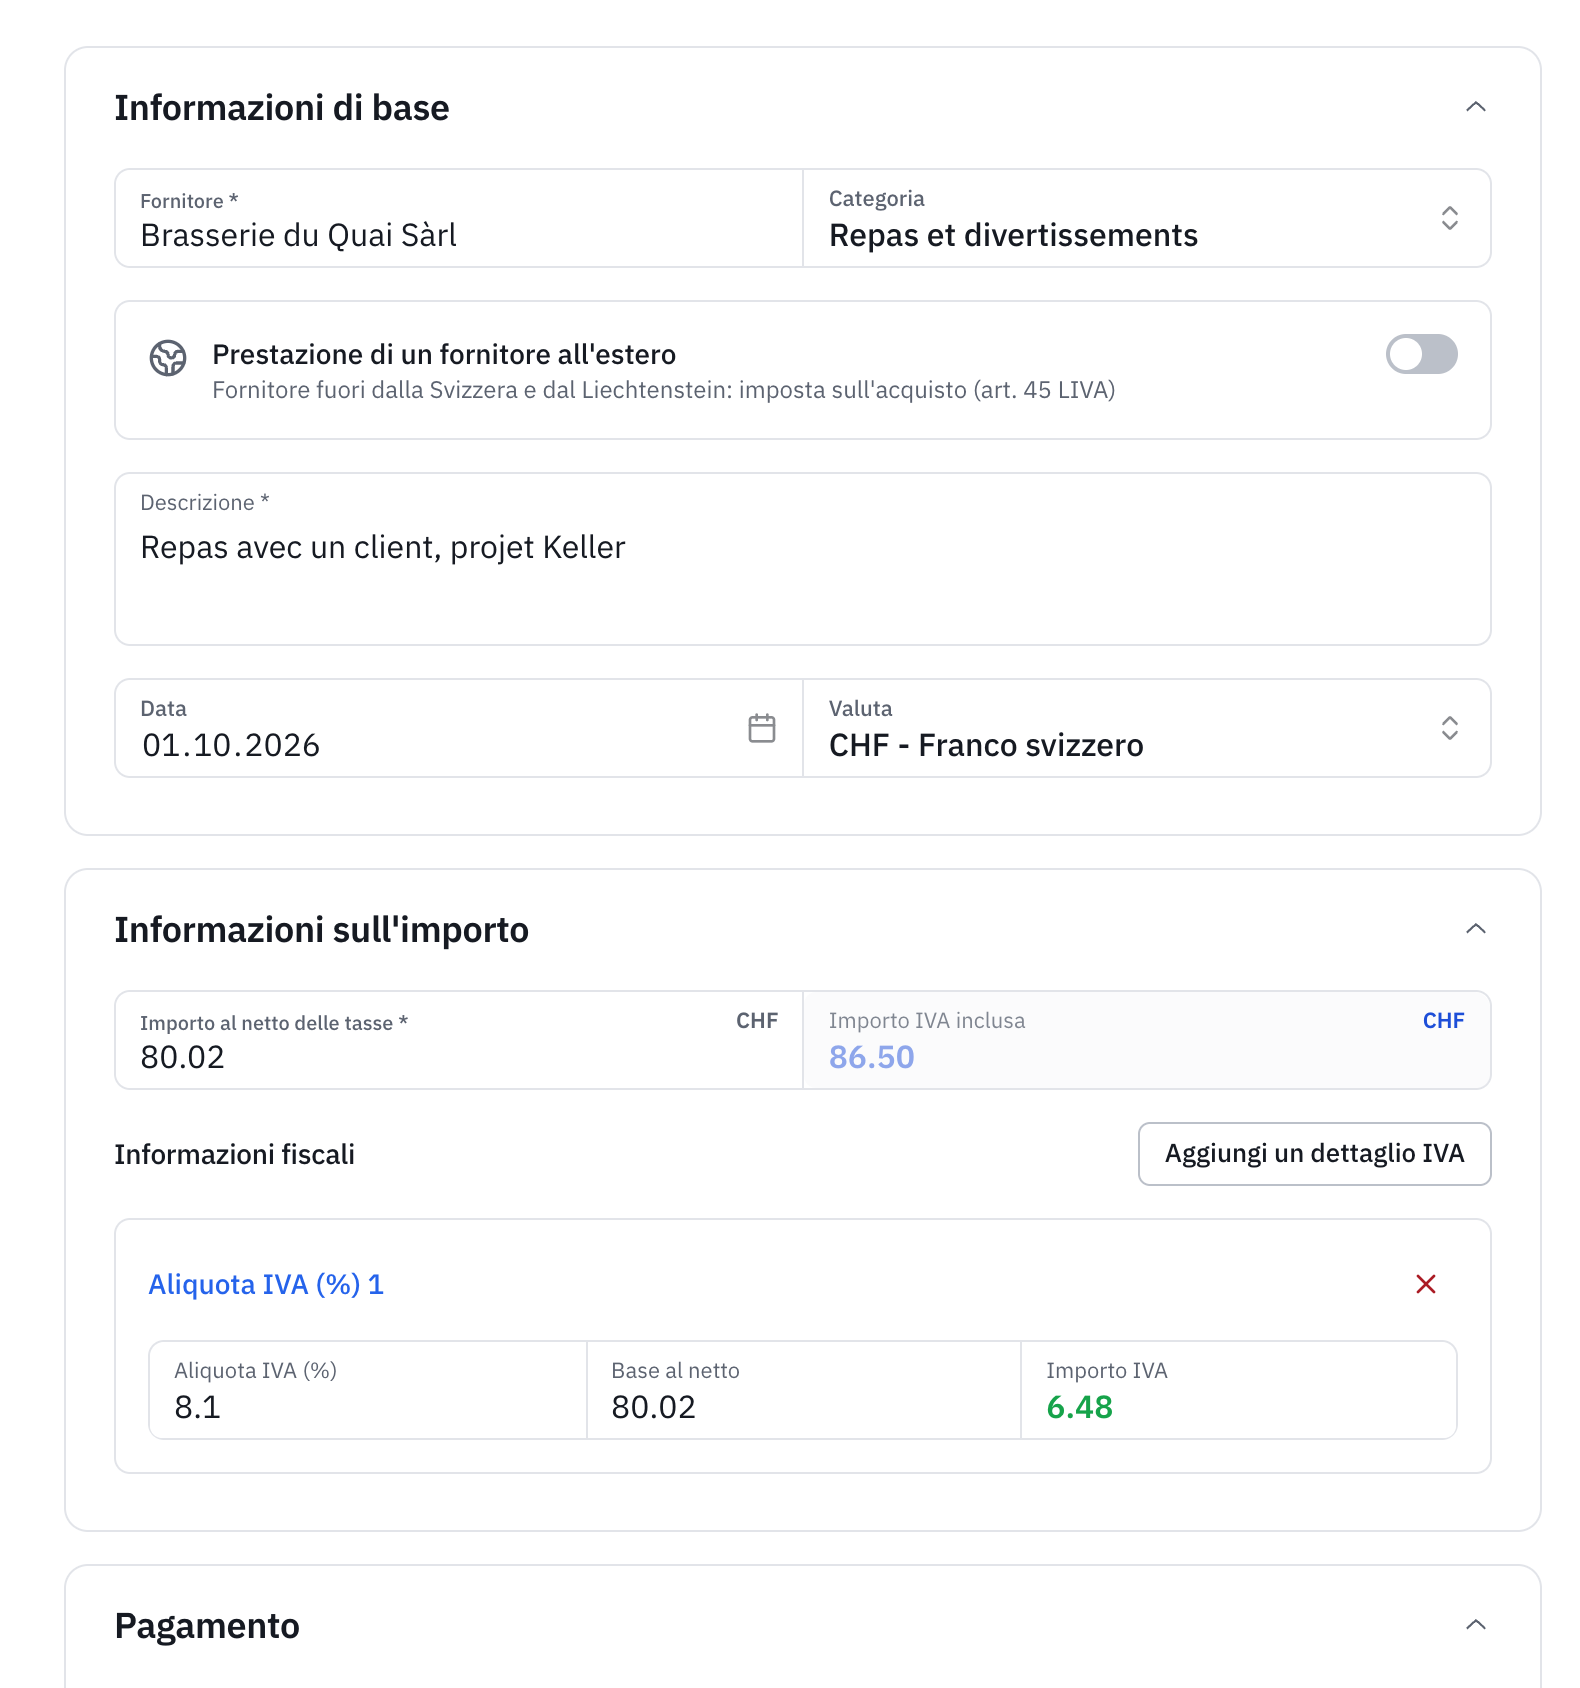The width and height of the screenshot is (1580, 1688).
Task: Open the Categoria dropdown
Action: point(1147,218)
